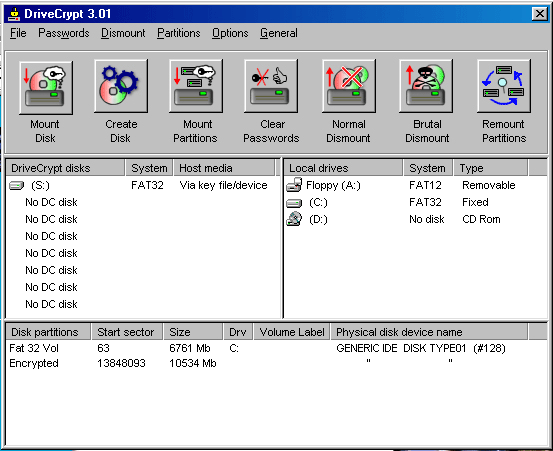Viewport: 553px width, 451px height.
Task: Trigger the Brutal Dismount skull icon
Action: pos(426,86)
